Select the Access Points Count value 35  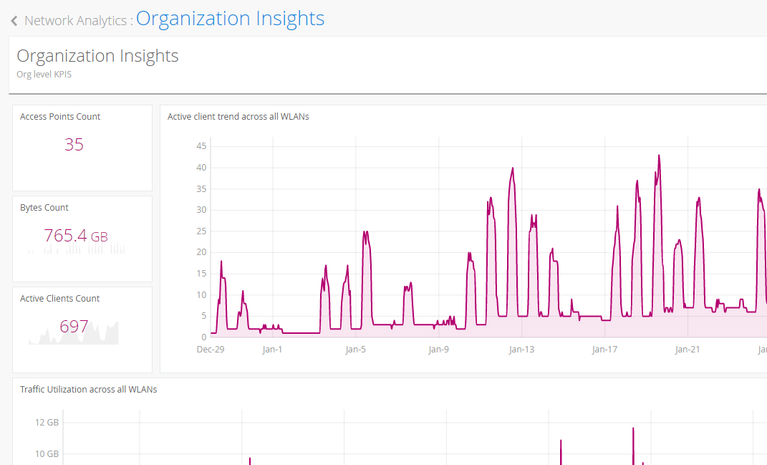[x=74, y=145]
